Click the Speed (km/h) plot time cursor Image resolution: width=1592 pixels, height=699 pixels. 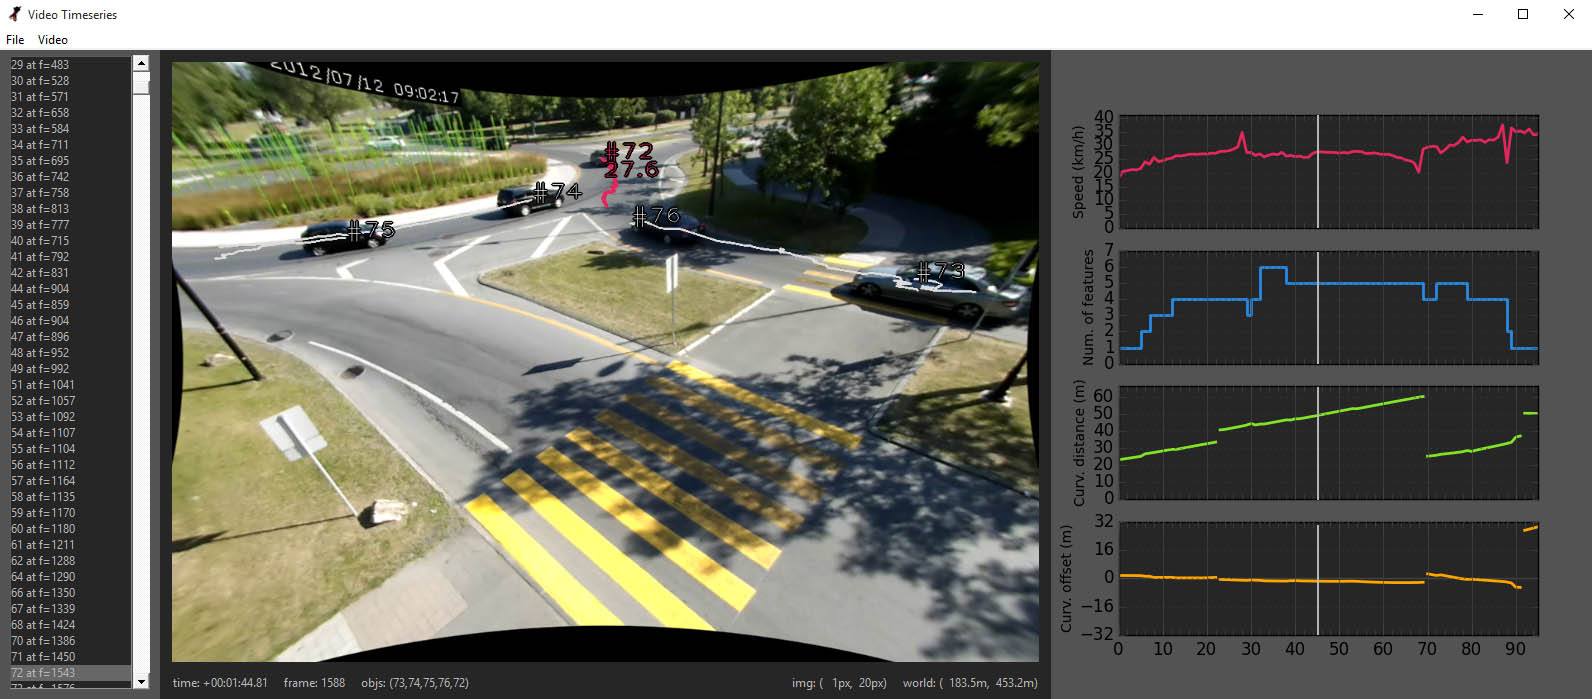tap(1318, 171)
